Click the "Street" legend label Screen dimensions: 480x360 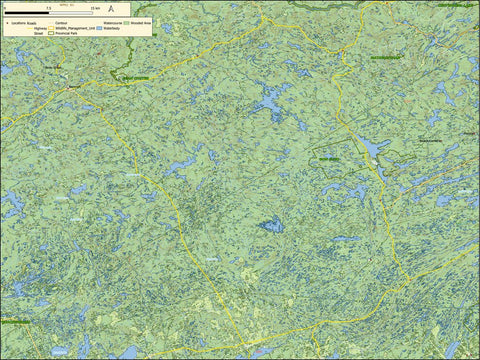pyautogui.click(x=38, y=33)
